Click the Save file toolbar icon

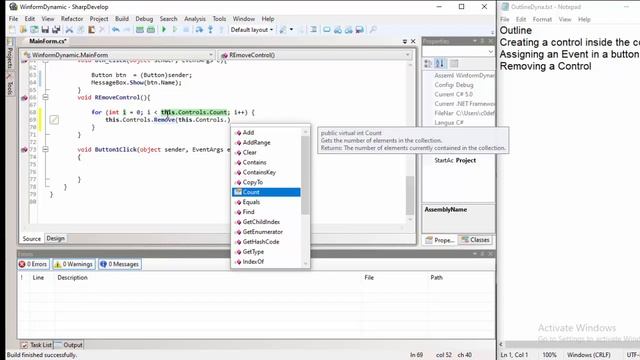coord(45,29)
